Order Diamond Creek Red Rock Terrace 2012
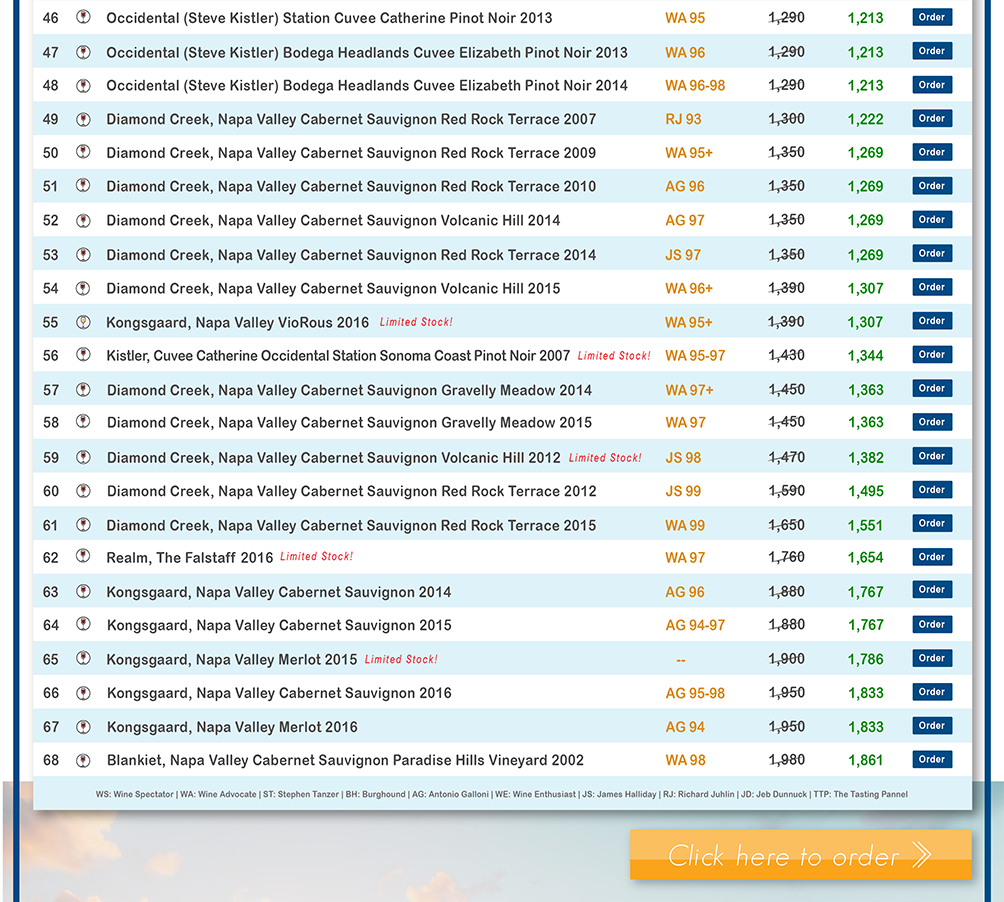Image resolution: width=1004 pixels, height=902 pixels. click(x=932, y=490)
